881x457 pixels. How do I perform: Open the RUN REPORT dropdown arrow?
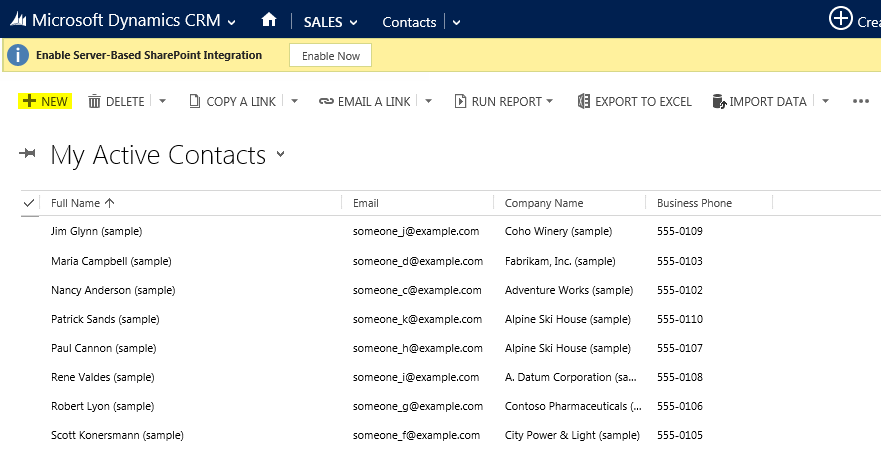point(550,101)
